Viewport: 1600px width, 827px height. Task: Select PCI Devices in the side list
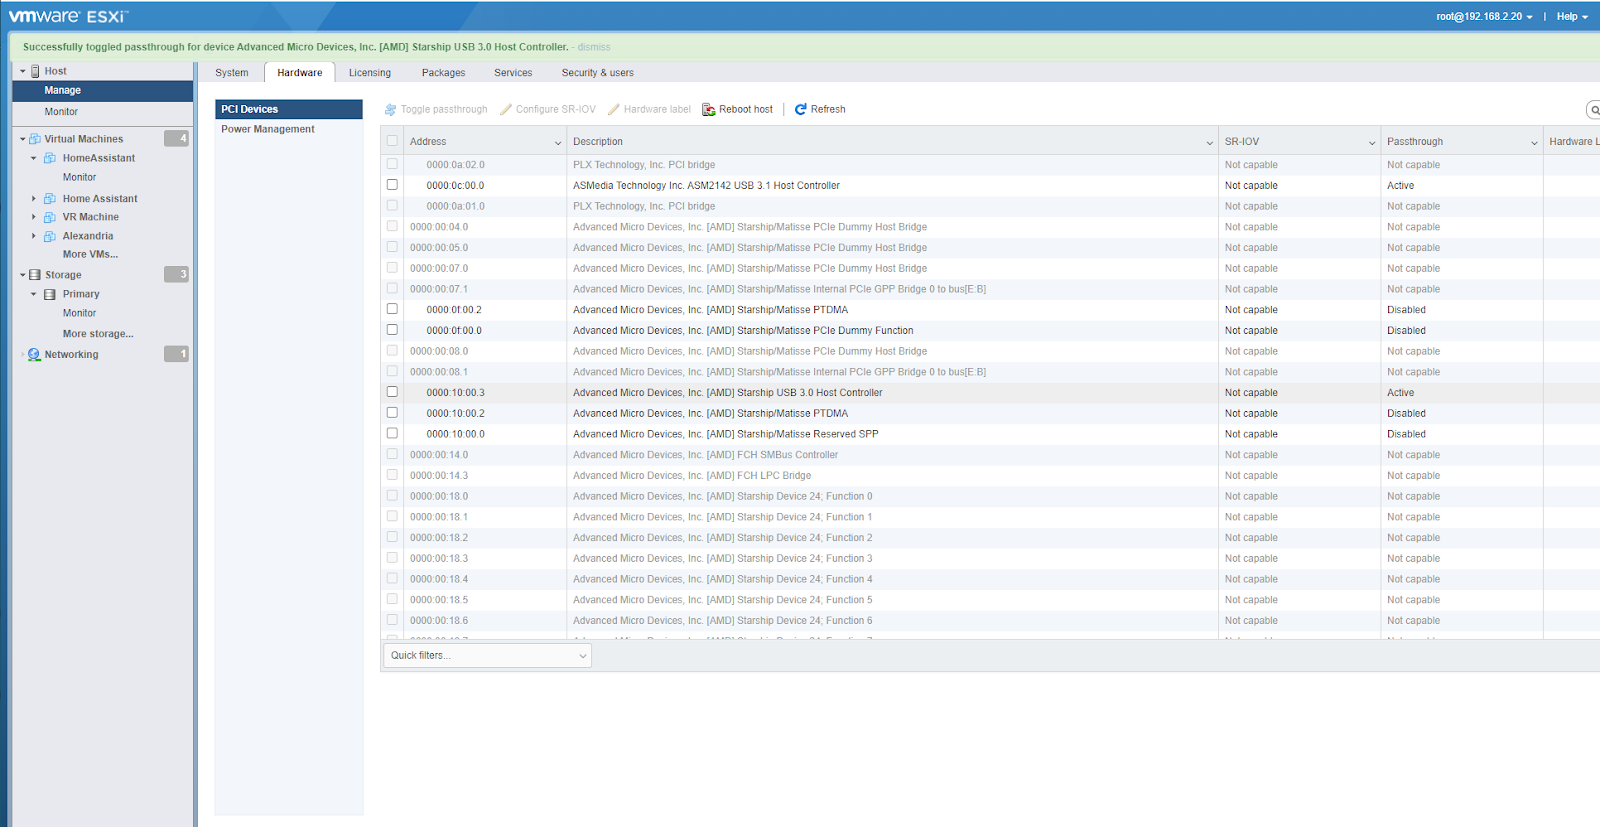click(x=289, y=109)
